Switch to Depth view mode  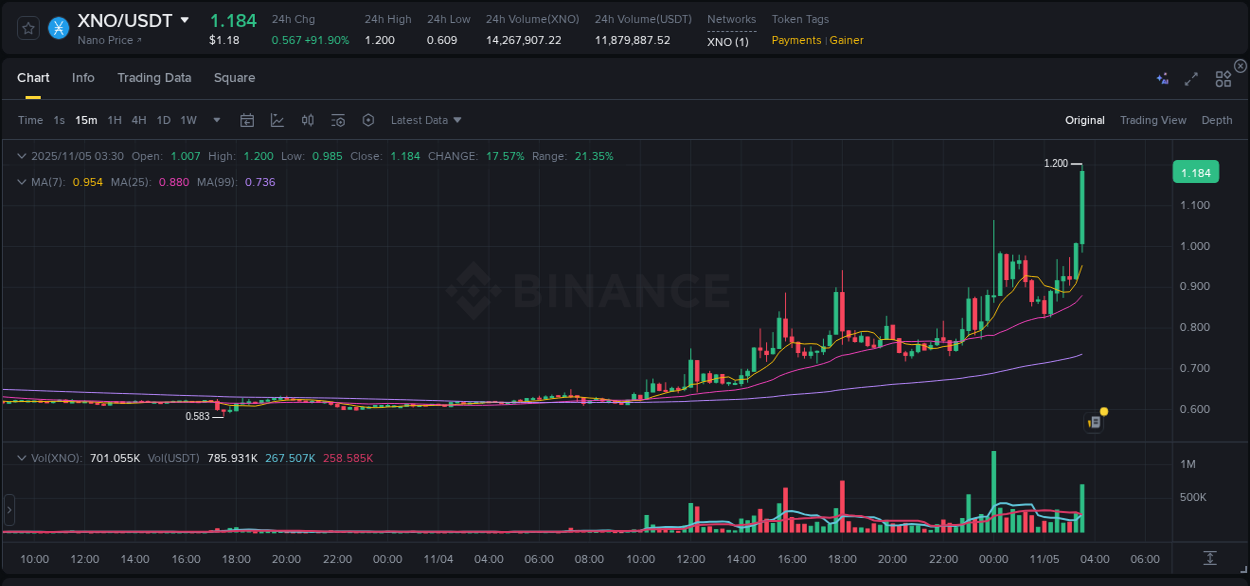(1217, 120)
